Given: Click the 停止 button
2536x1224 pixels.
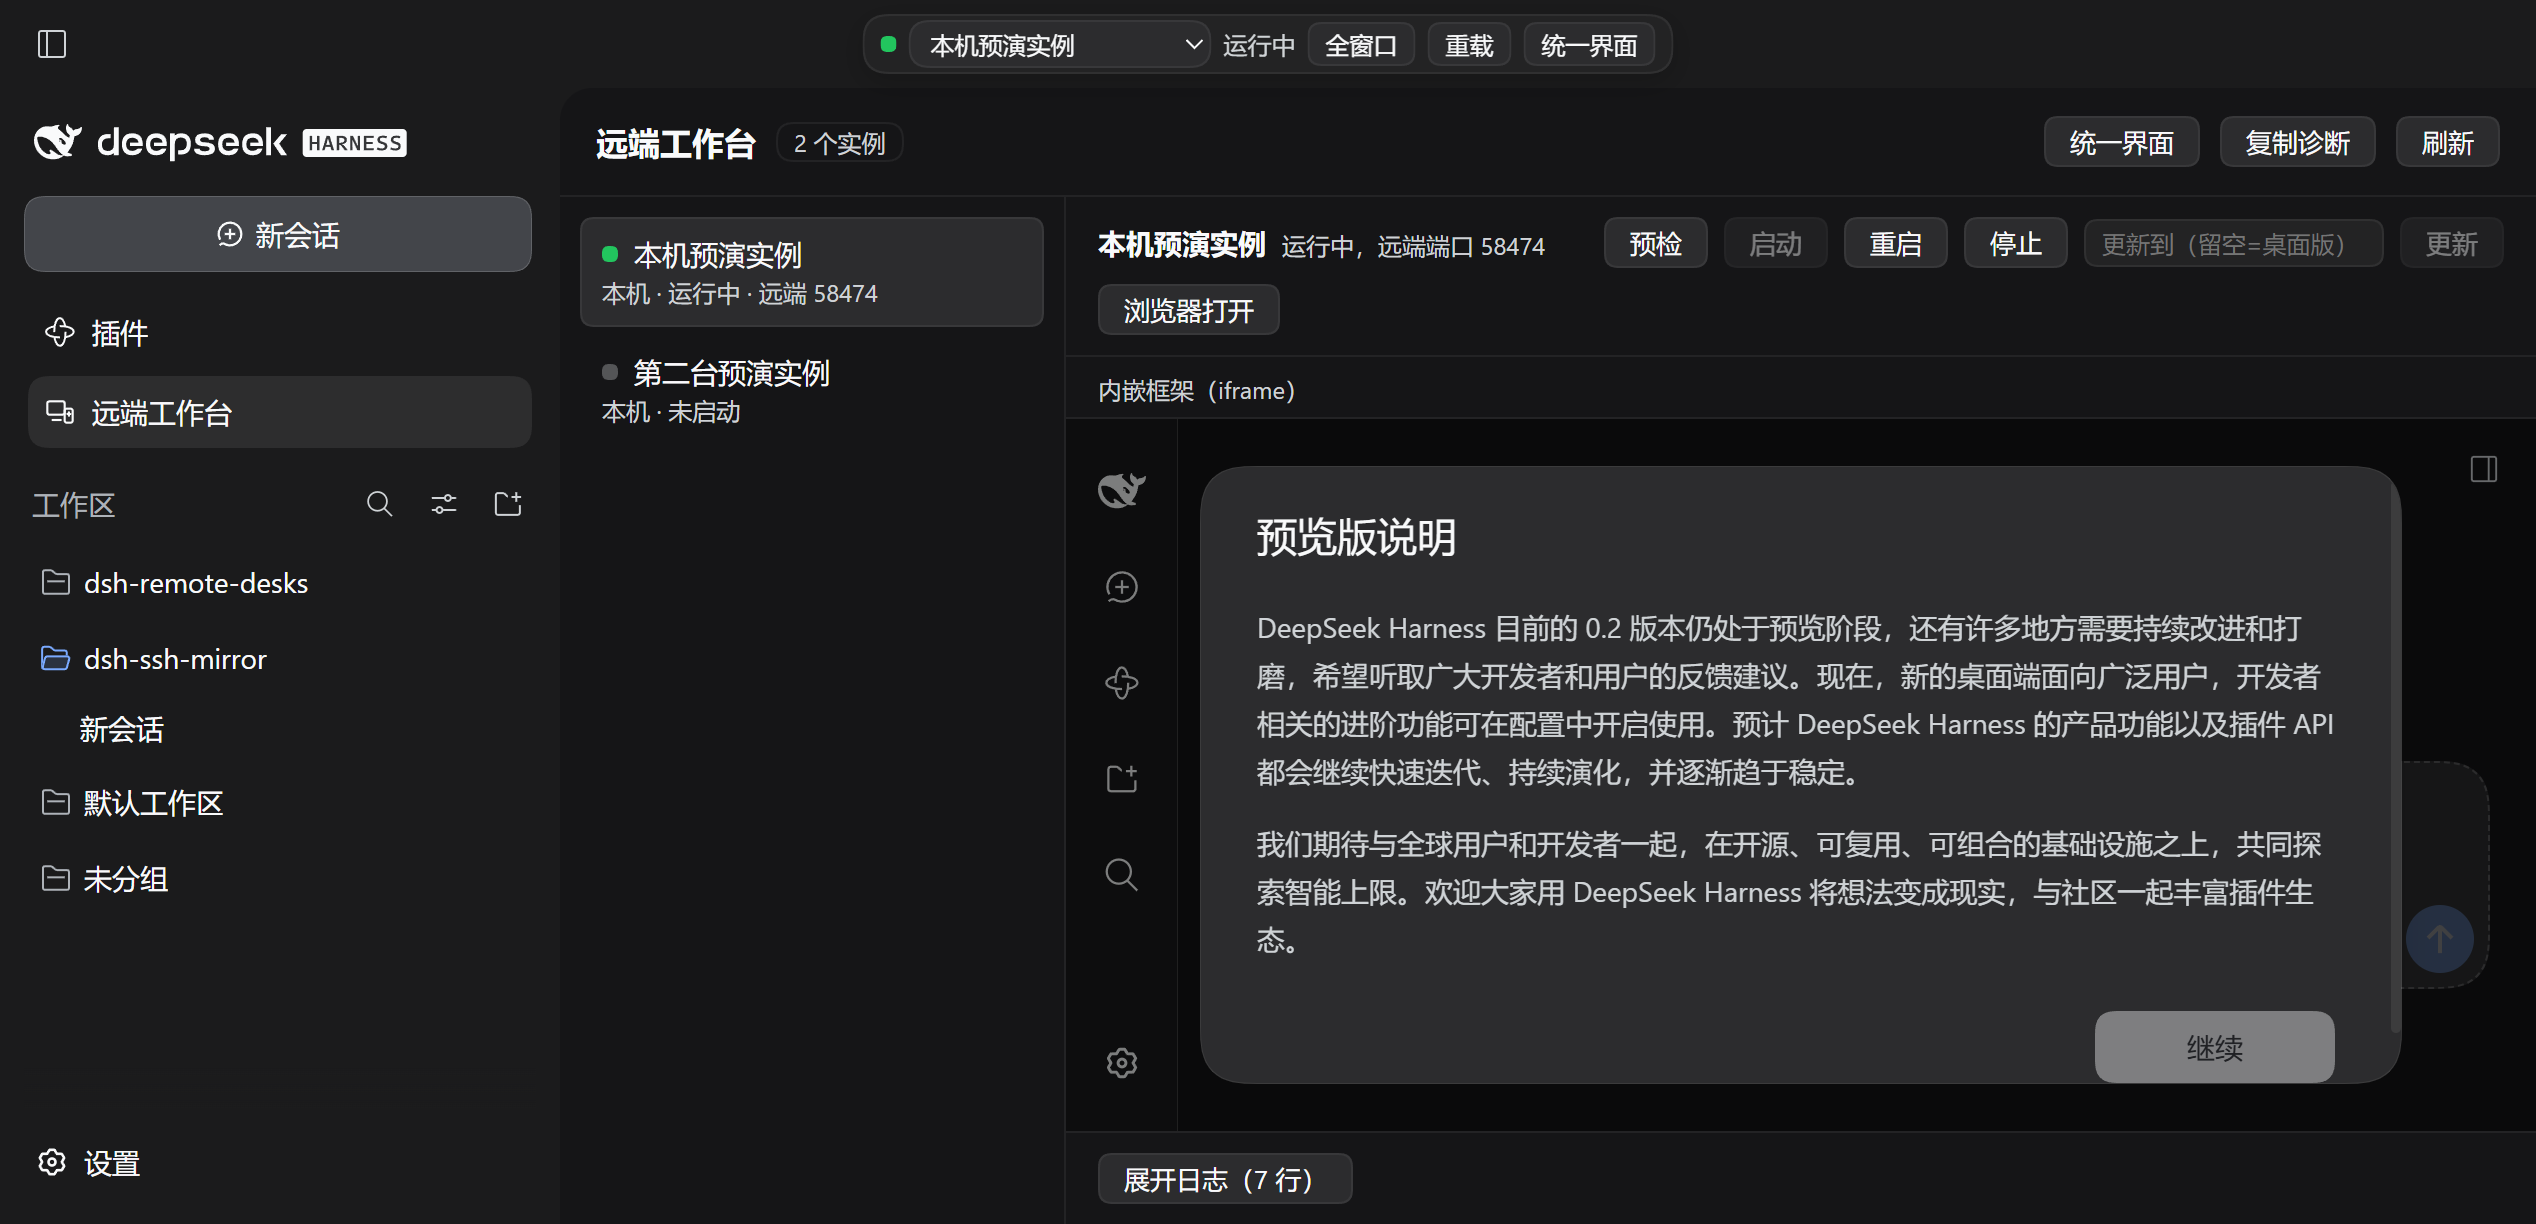Looking at the screenshot, I should [x=2015, y=244].
